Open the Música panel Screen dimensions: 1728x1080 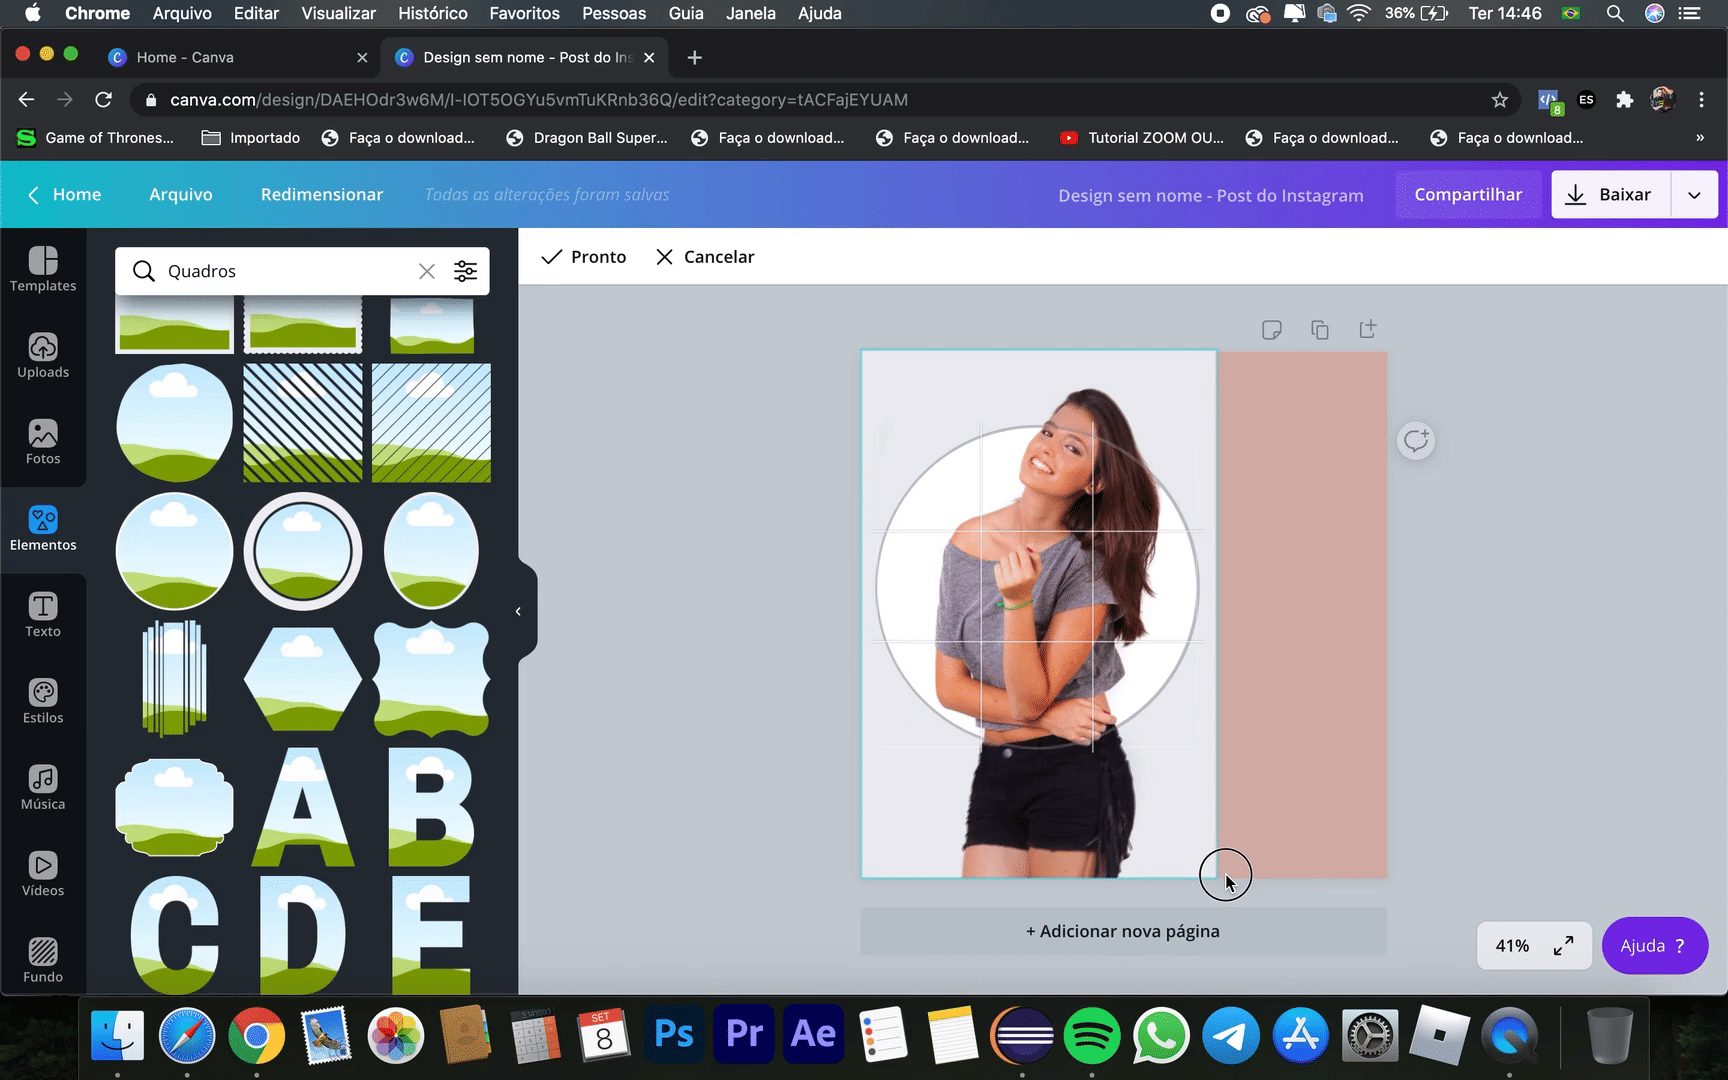43,788
